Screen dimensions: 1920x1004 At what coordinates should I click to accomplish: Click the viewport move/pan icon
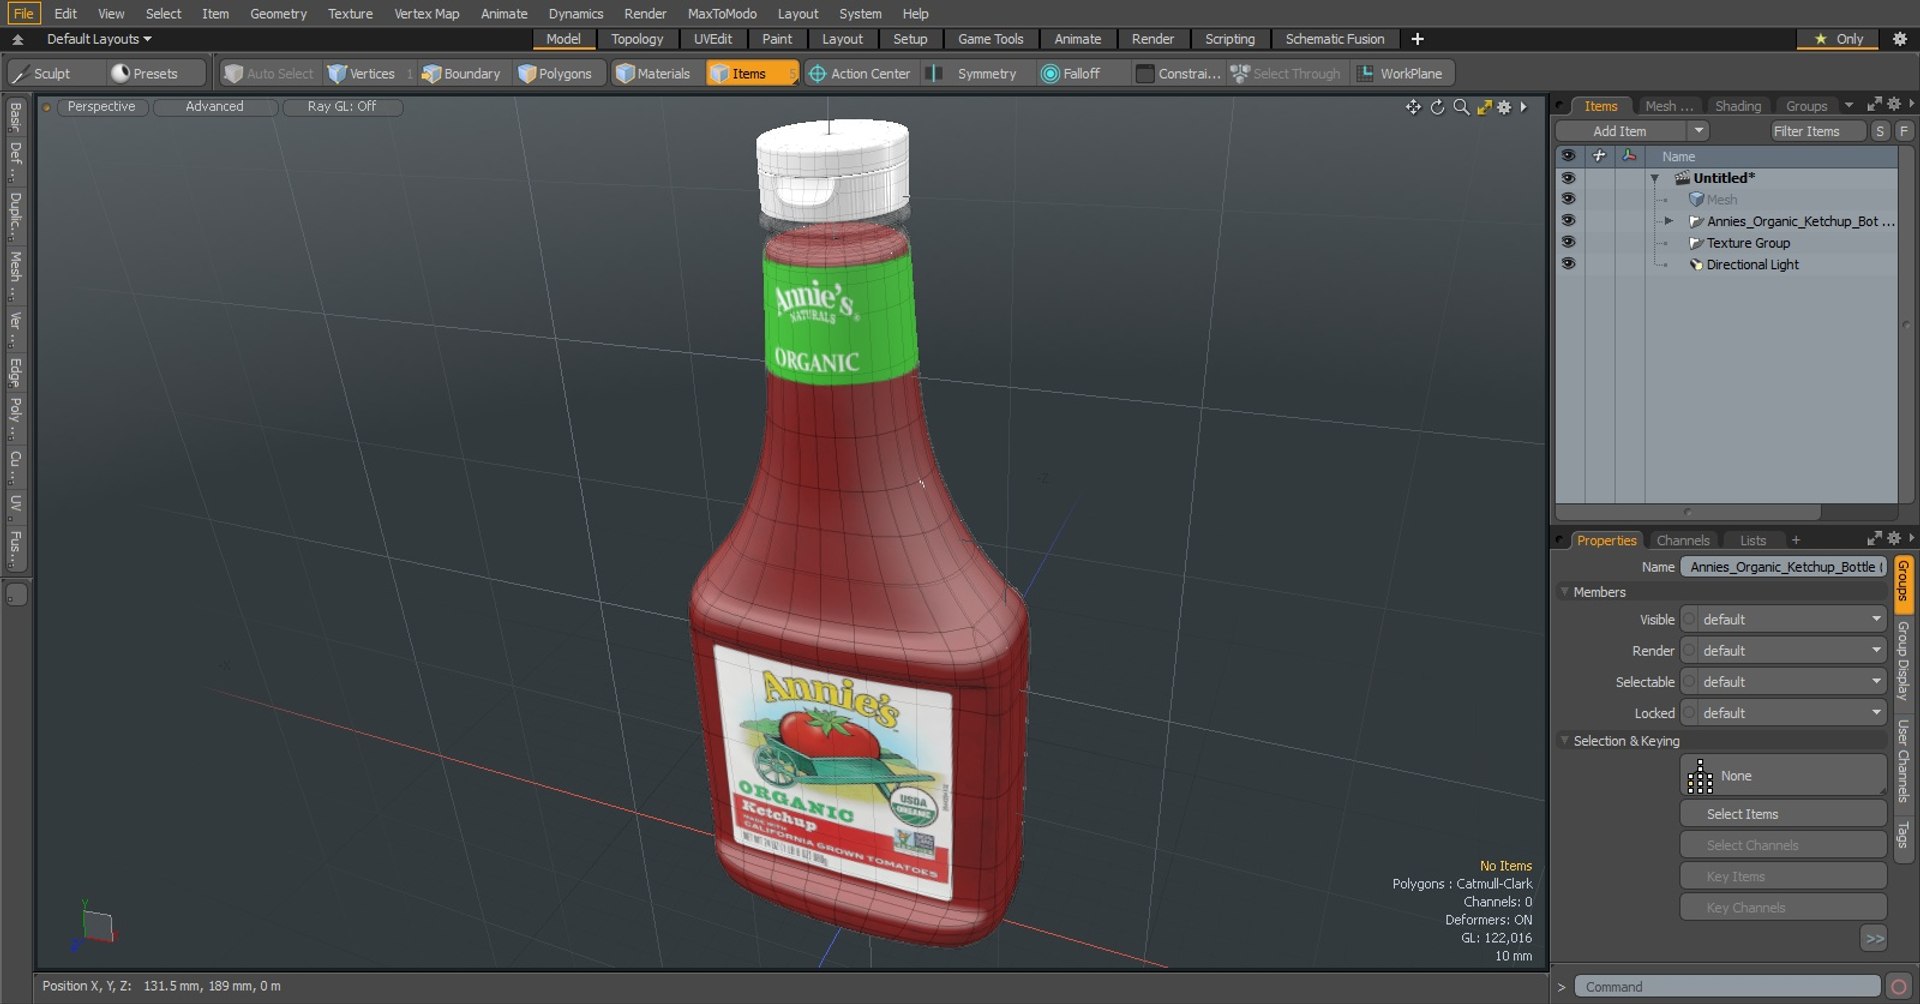(x=1413, y=107)
